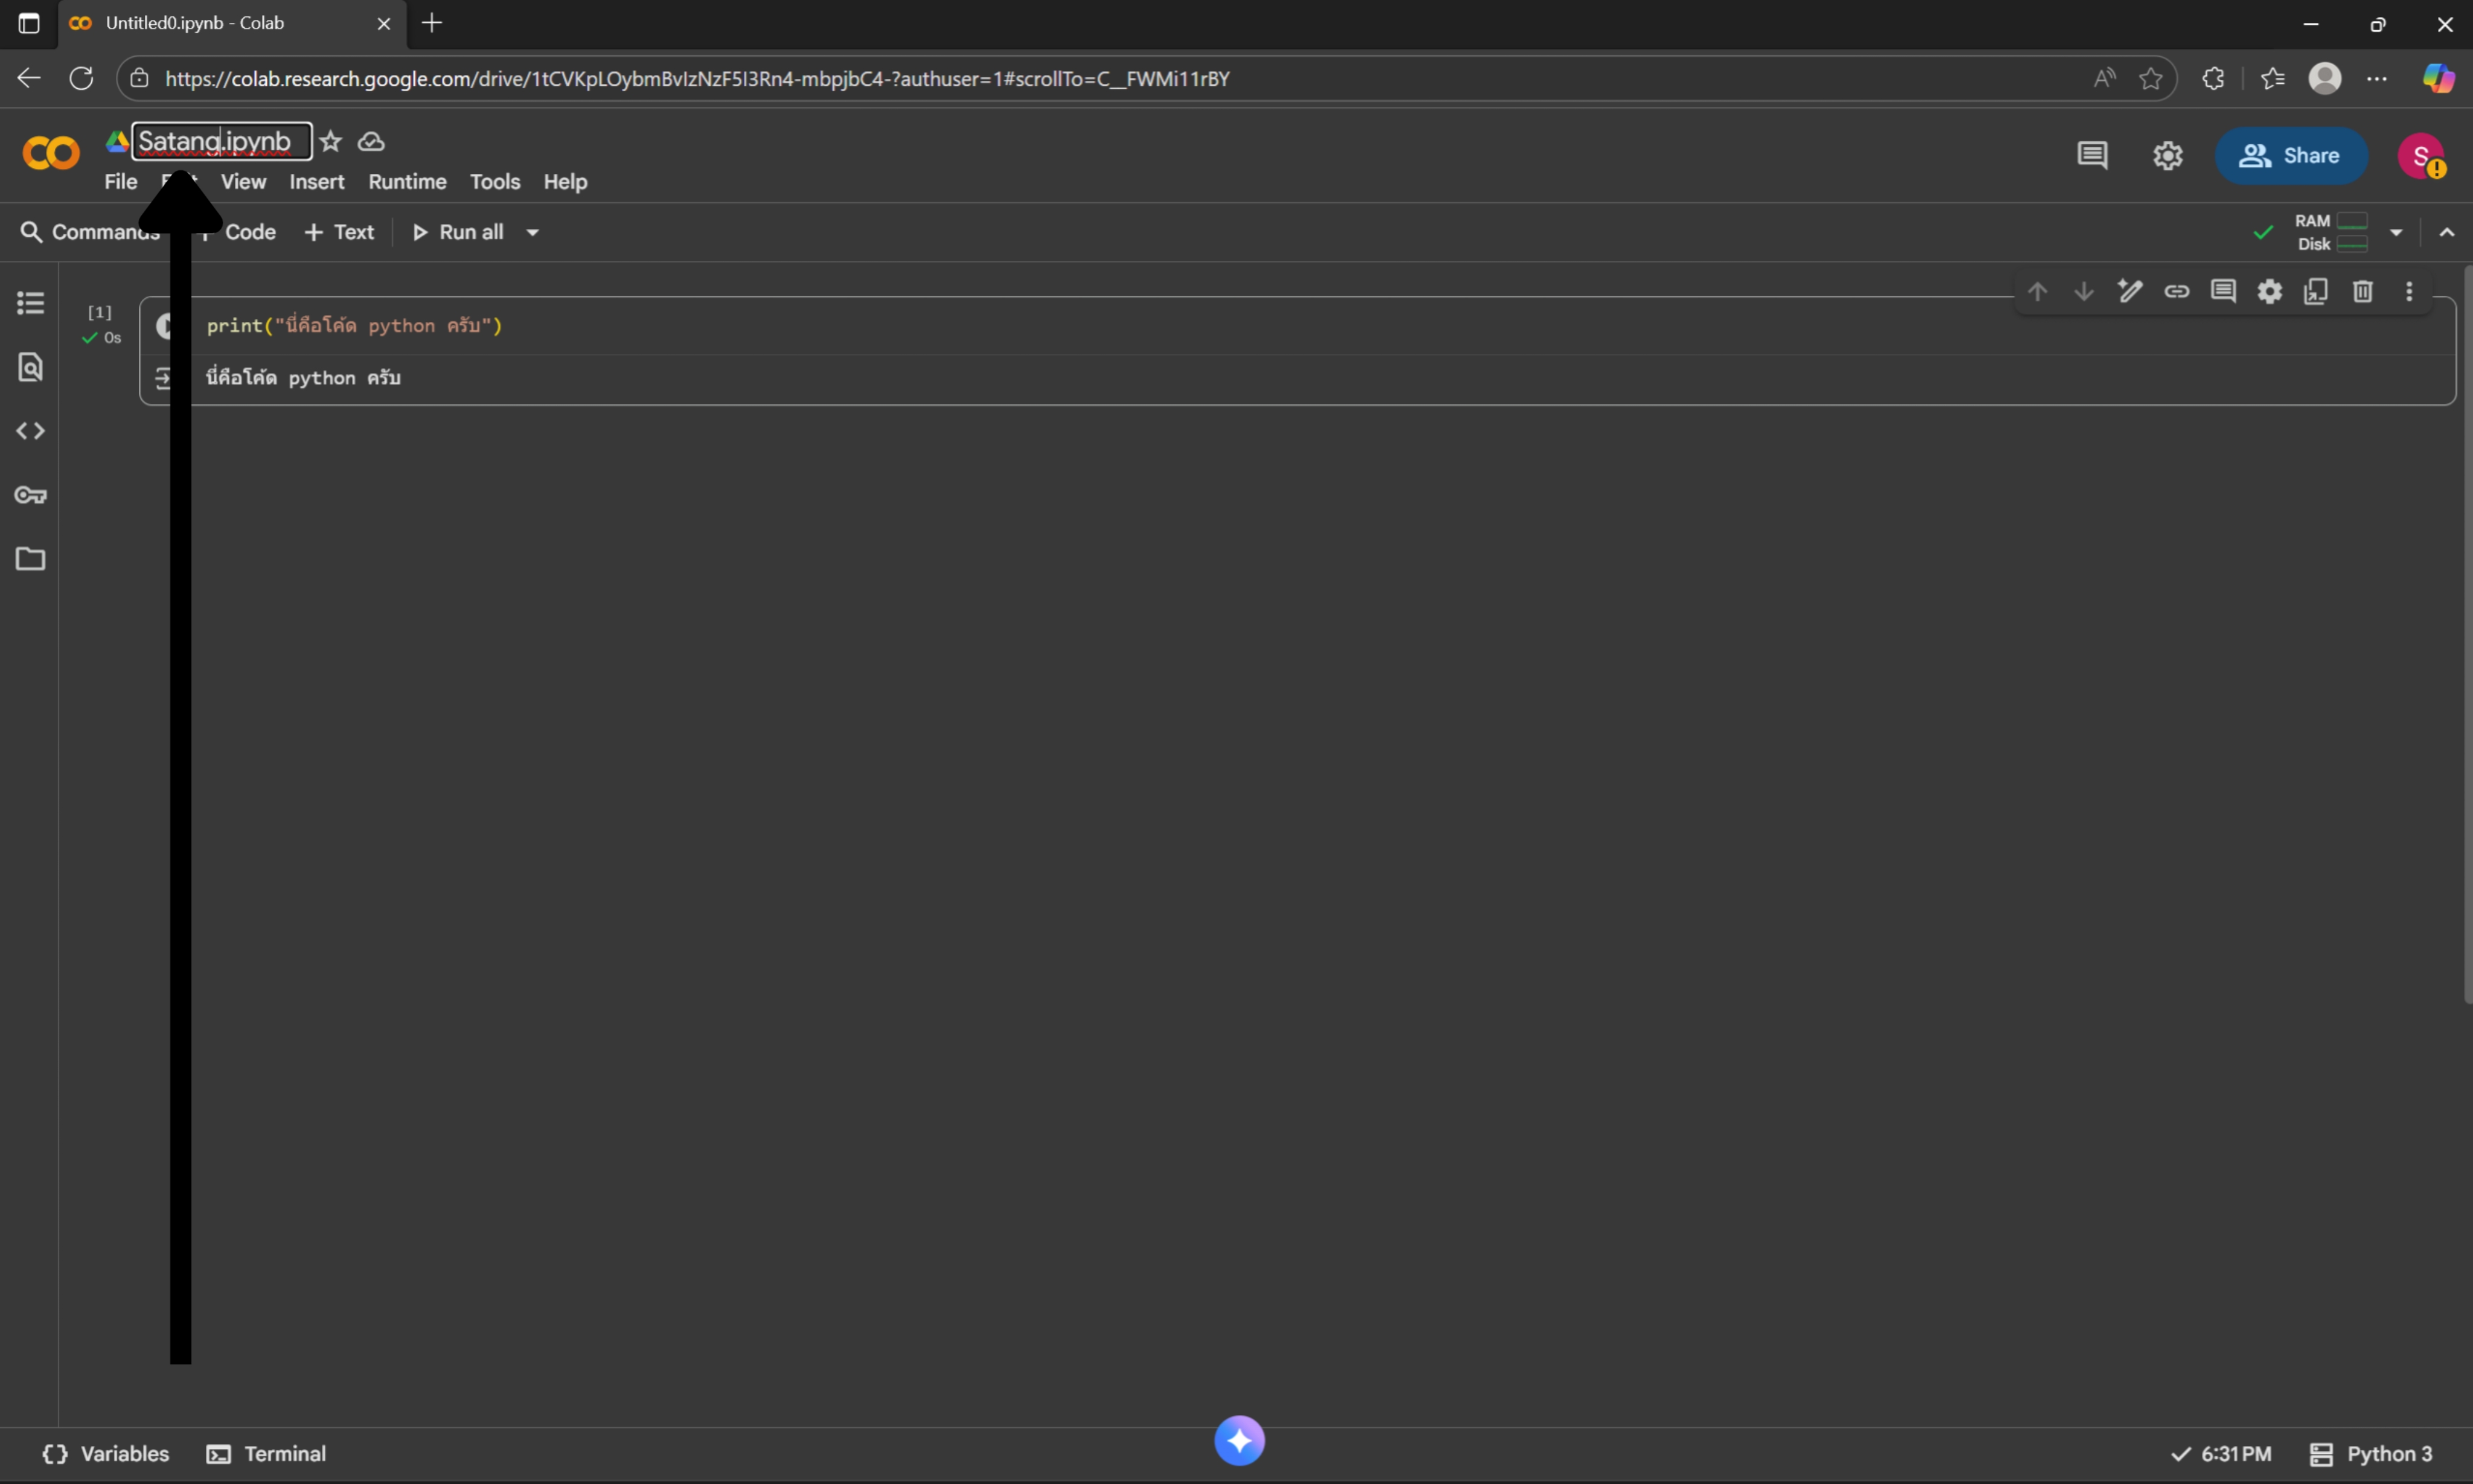Copy link to cell icon

click(x=2176, y=291)
